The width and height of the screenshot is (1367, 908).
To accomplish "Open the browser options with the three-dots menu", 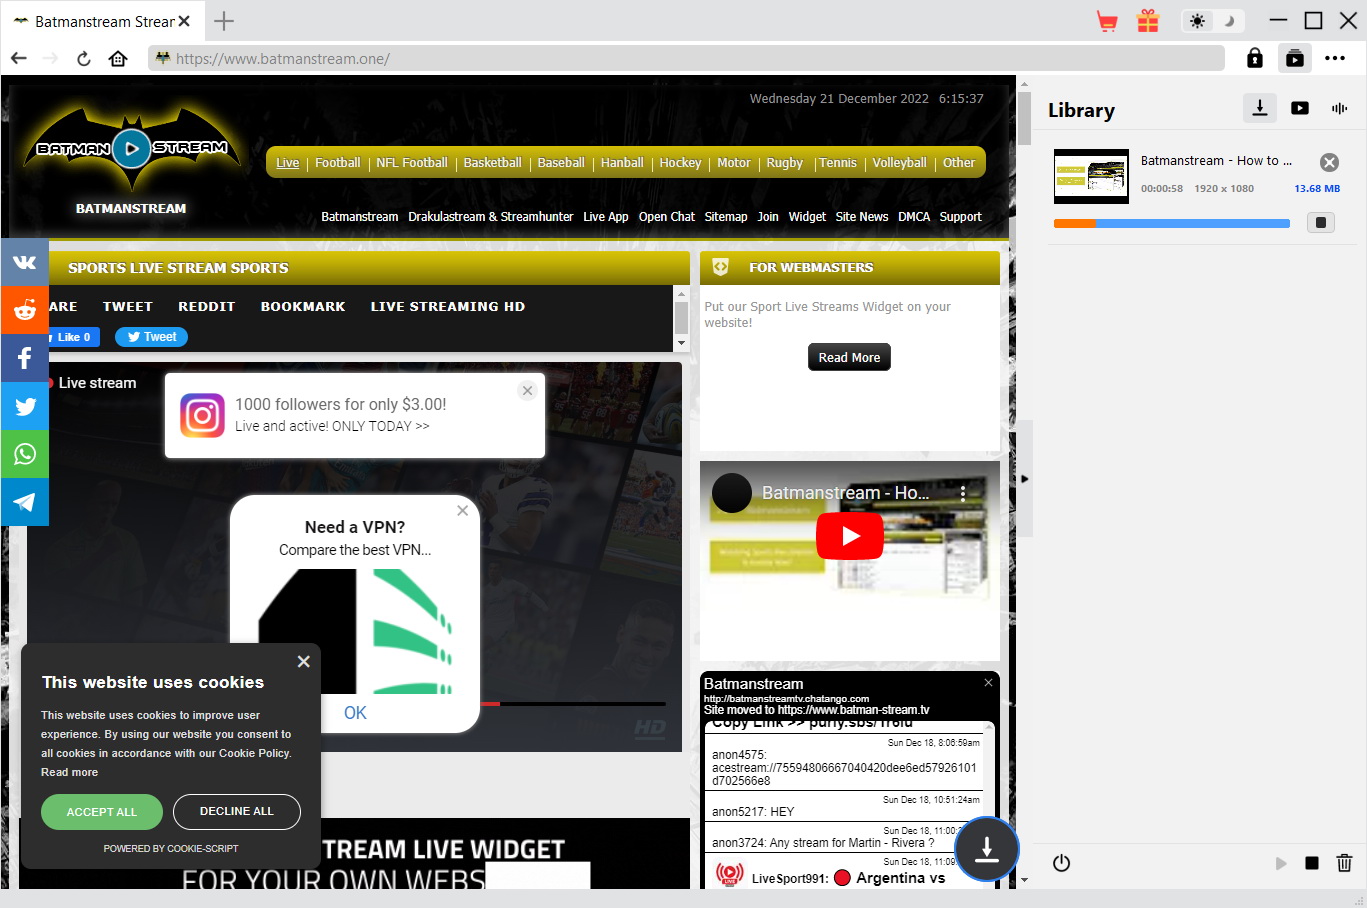I will pos(1337,58).
